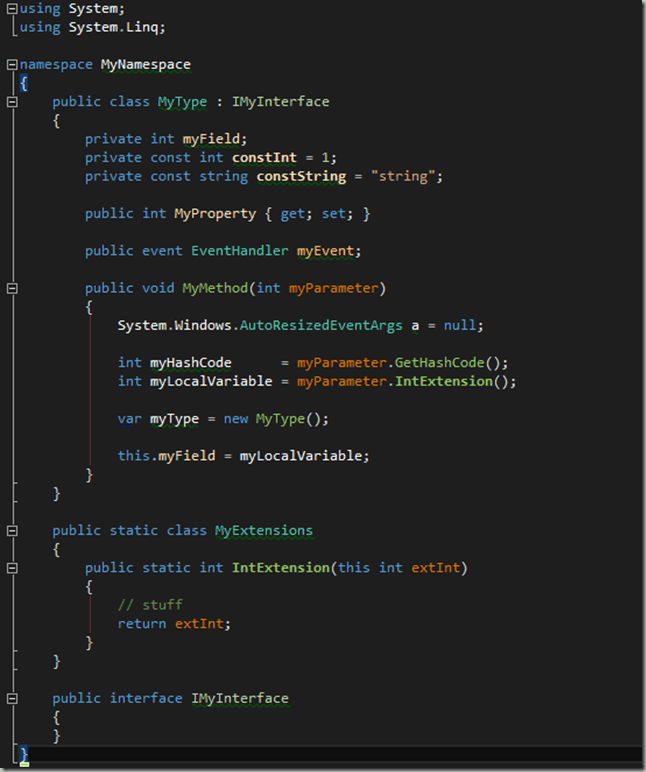Click the 'var' keyword
Screen dimensions: 646x772
coord(129,419)
